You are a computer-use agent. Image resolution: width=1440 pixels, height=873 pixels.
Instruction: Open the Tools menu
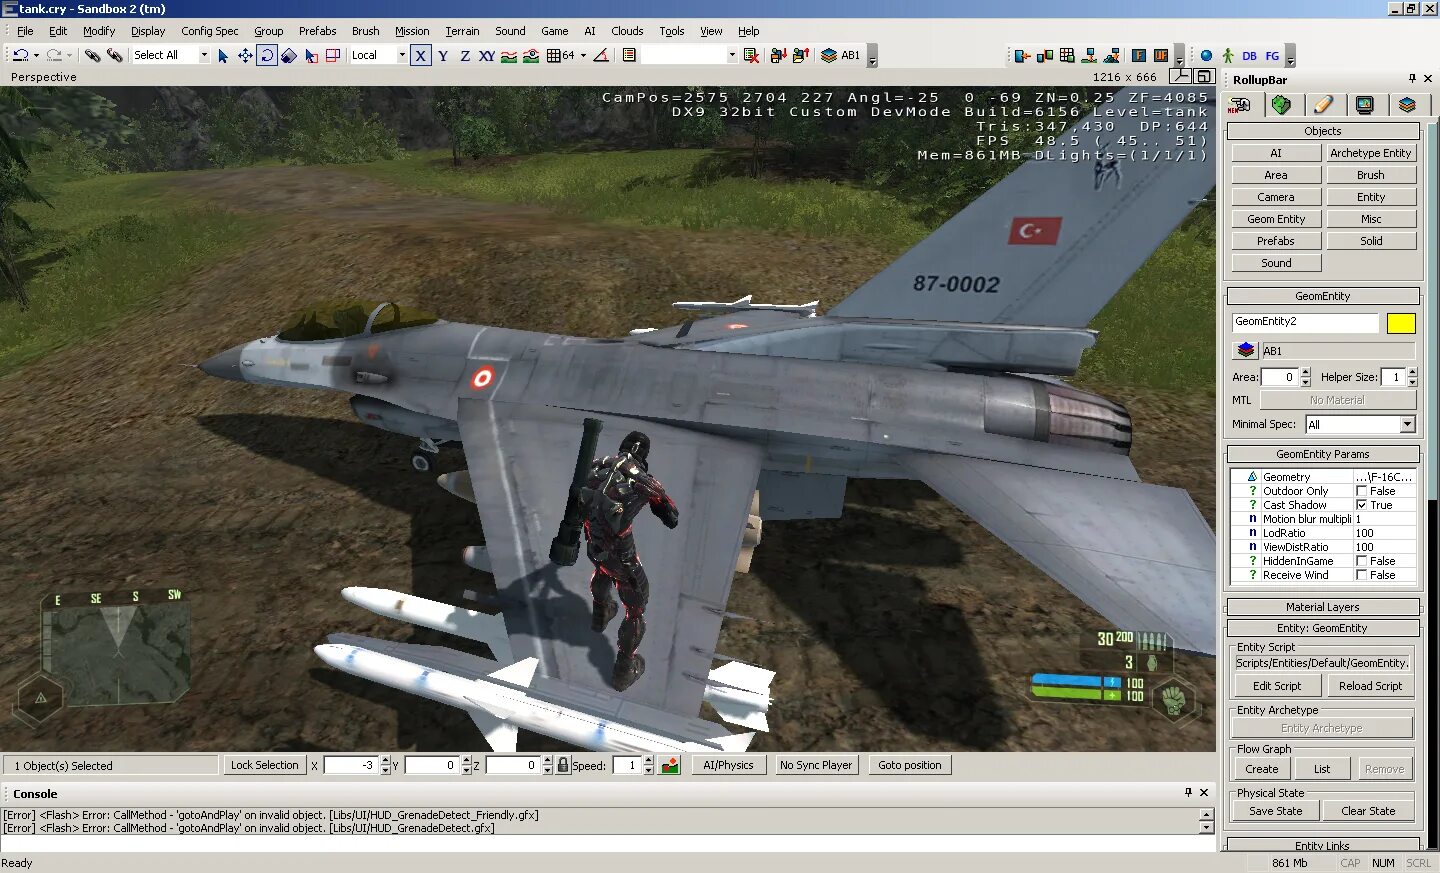click(672, 31)
